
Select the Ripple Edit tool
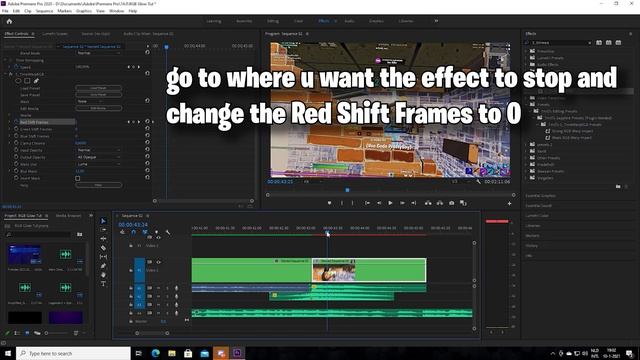coord(103,239)
